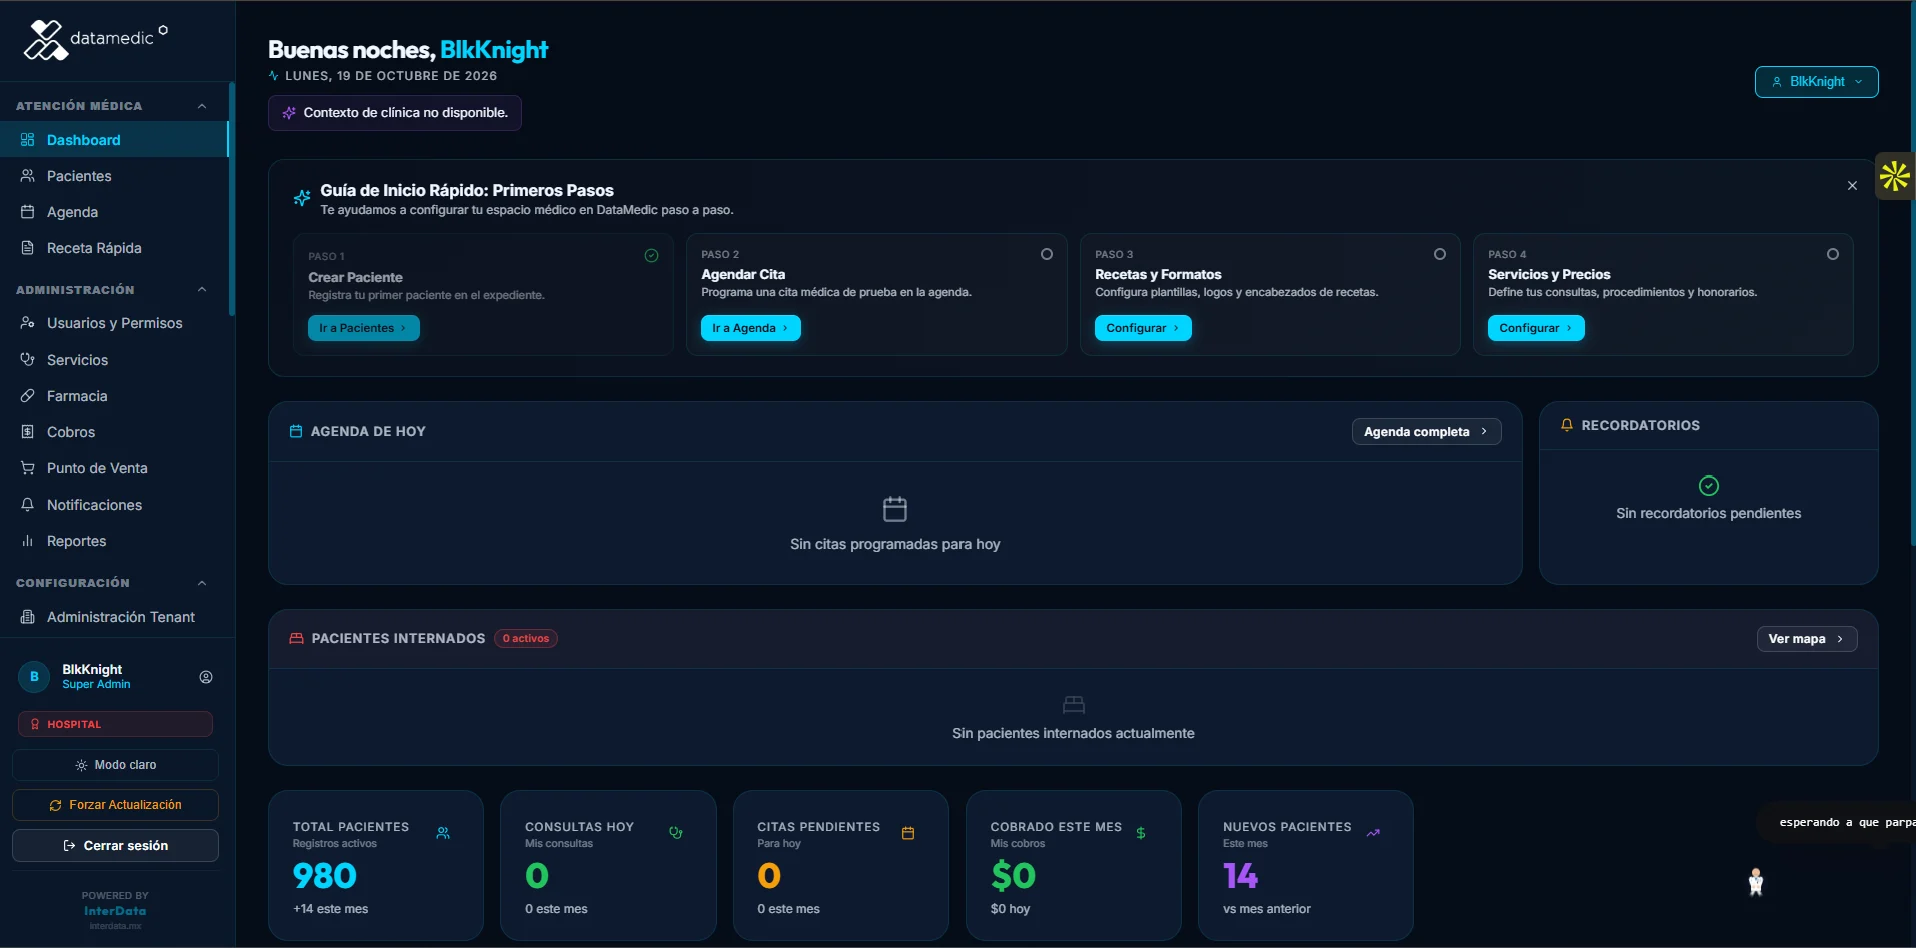
Task: Click the Pacientes people icon in sidebar
Action: click(x=27, y=176)
